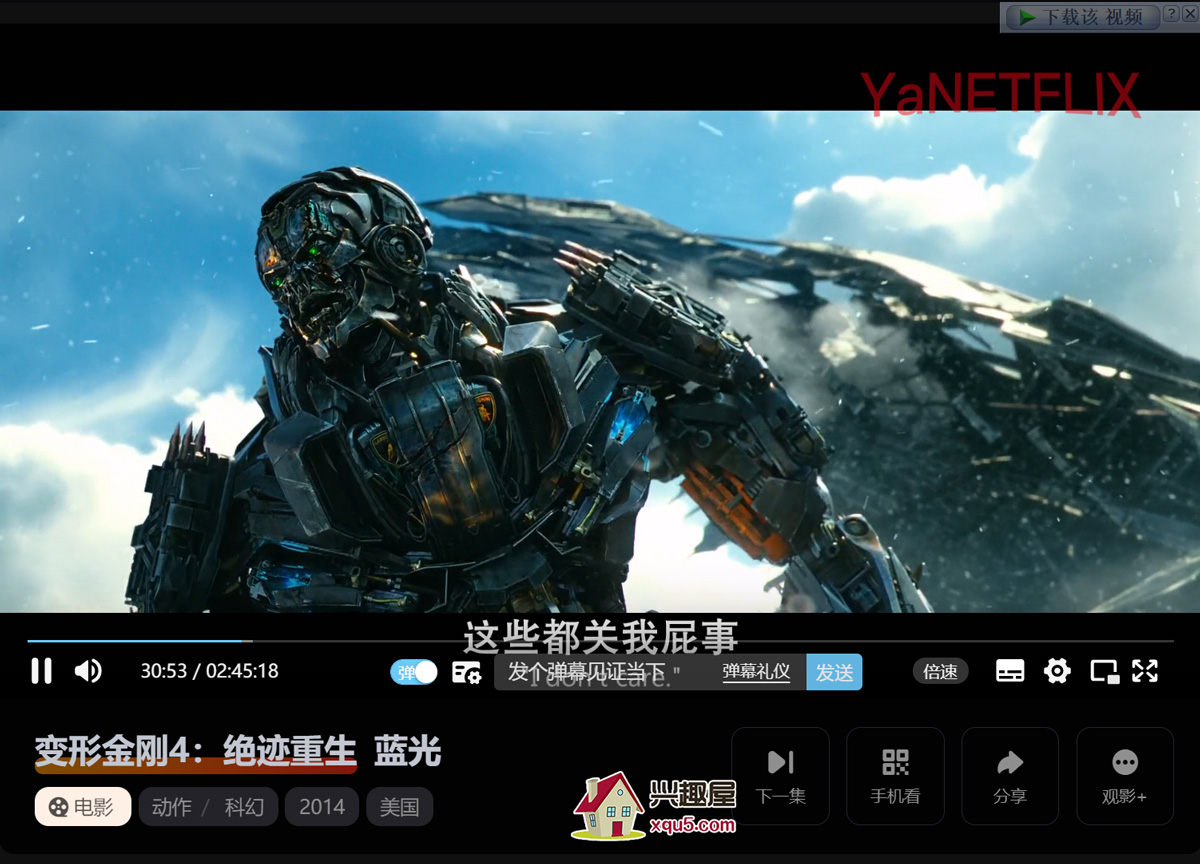Open the 观影+ more options button
Image resolution: width=1200 pixels, height=864 pixels.
pyautogui.click(x=1125, y=776)
